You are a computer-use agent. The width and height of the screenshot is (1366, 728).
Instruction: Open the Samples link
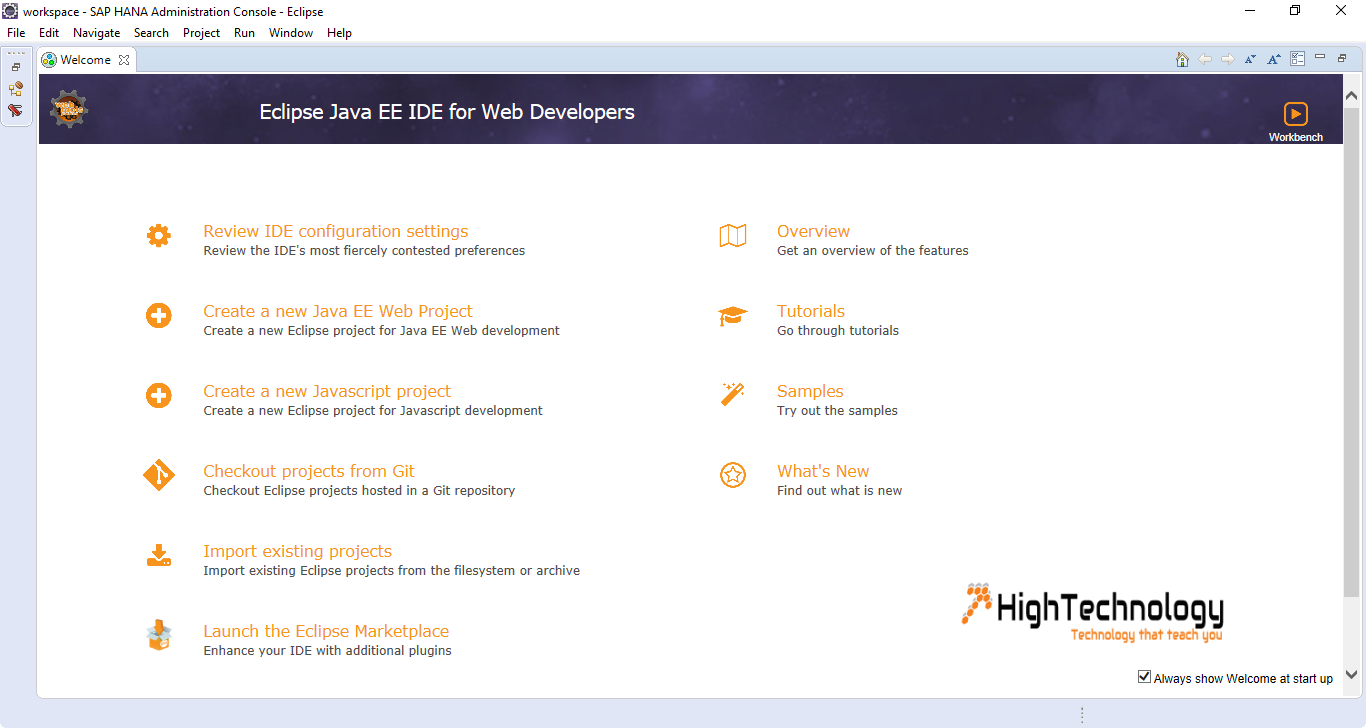click(810, 391)
